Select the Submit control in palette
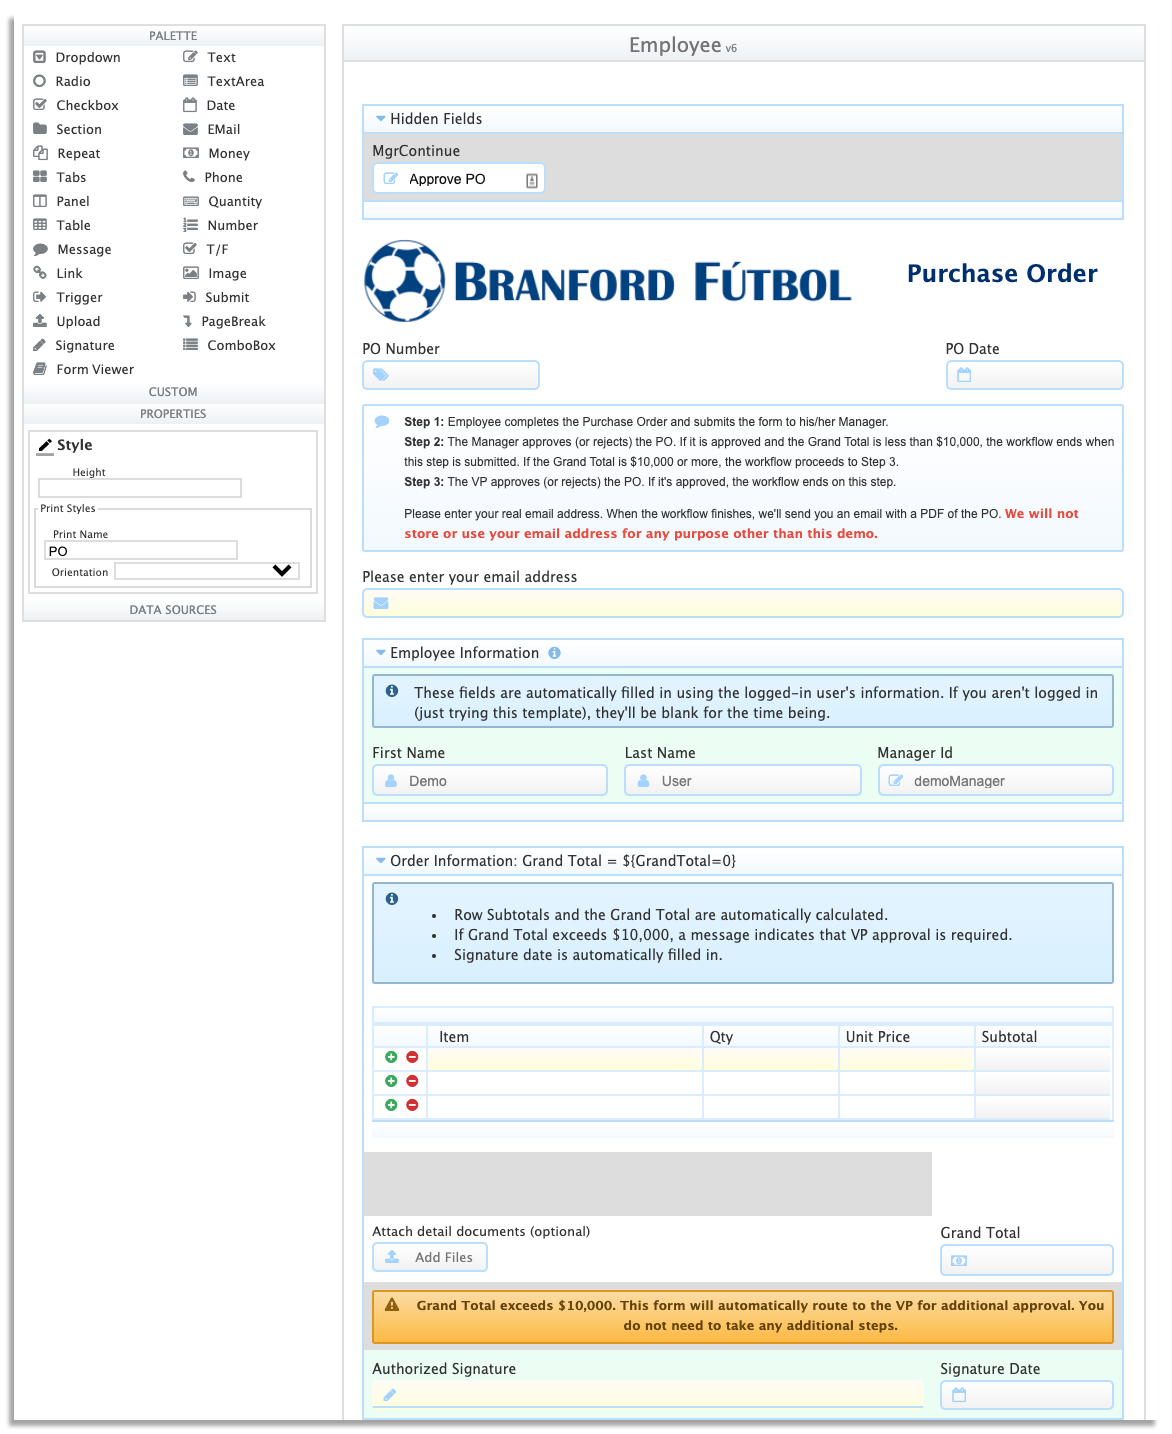This screenshot has height=1434, width=1172. click(x=216, y=297)
